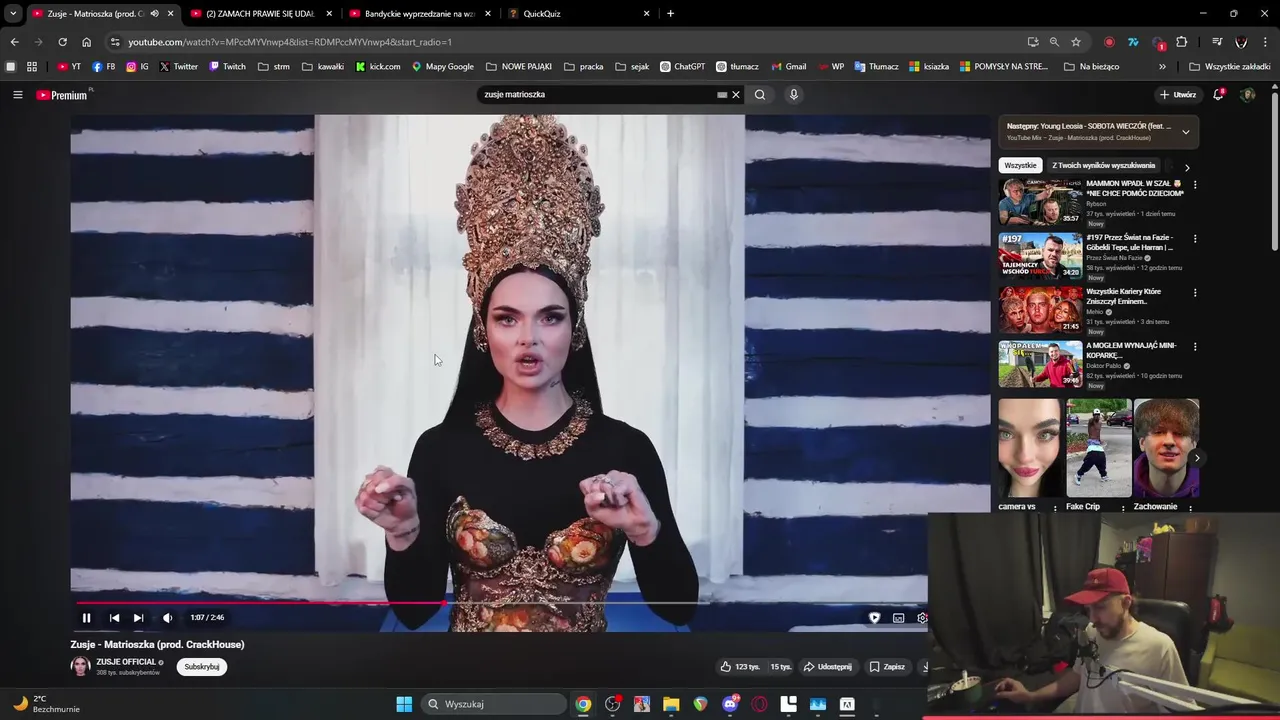Run search with magnifier button
Viewport: 1280px width, 720px height.
pos(760,95)
